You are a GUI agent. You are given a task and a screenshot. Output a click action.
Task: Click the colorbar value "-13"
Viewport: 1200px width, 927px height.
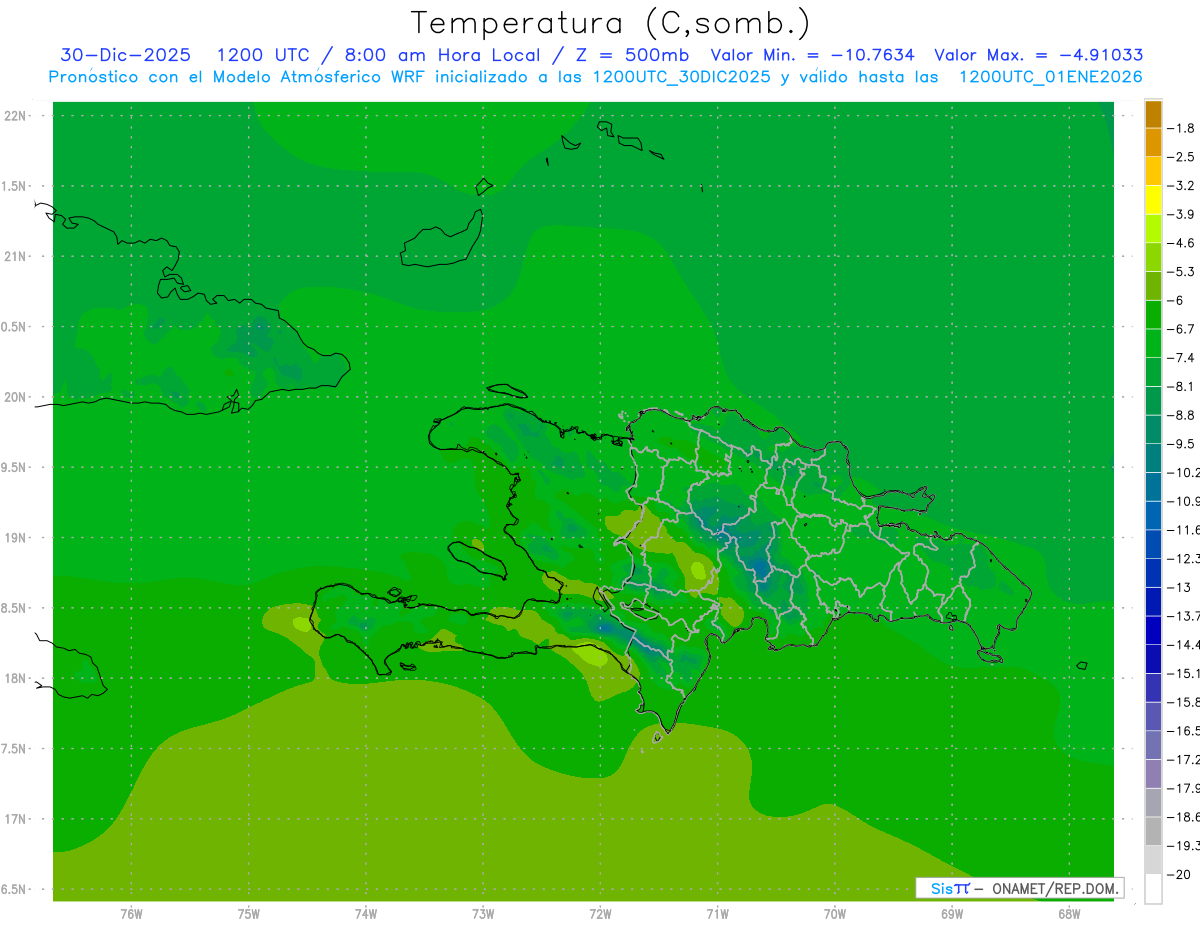[x=1179, y=587]
